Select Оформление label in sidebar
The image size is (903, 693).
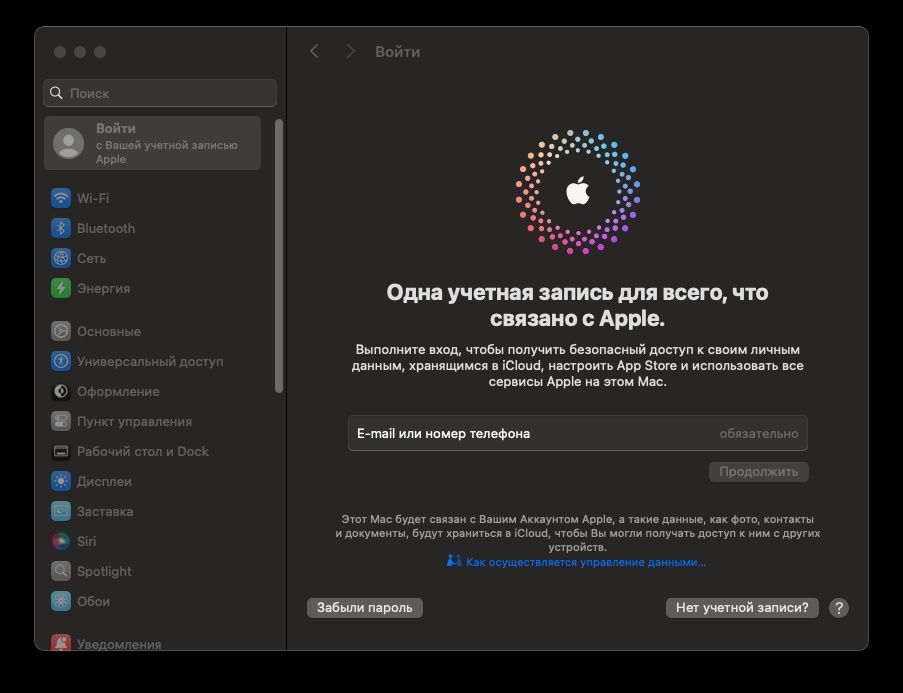pos(118,392)
